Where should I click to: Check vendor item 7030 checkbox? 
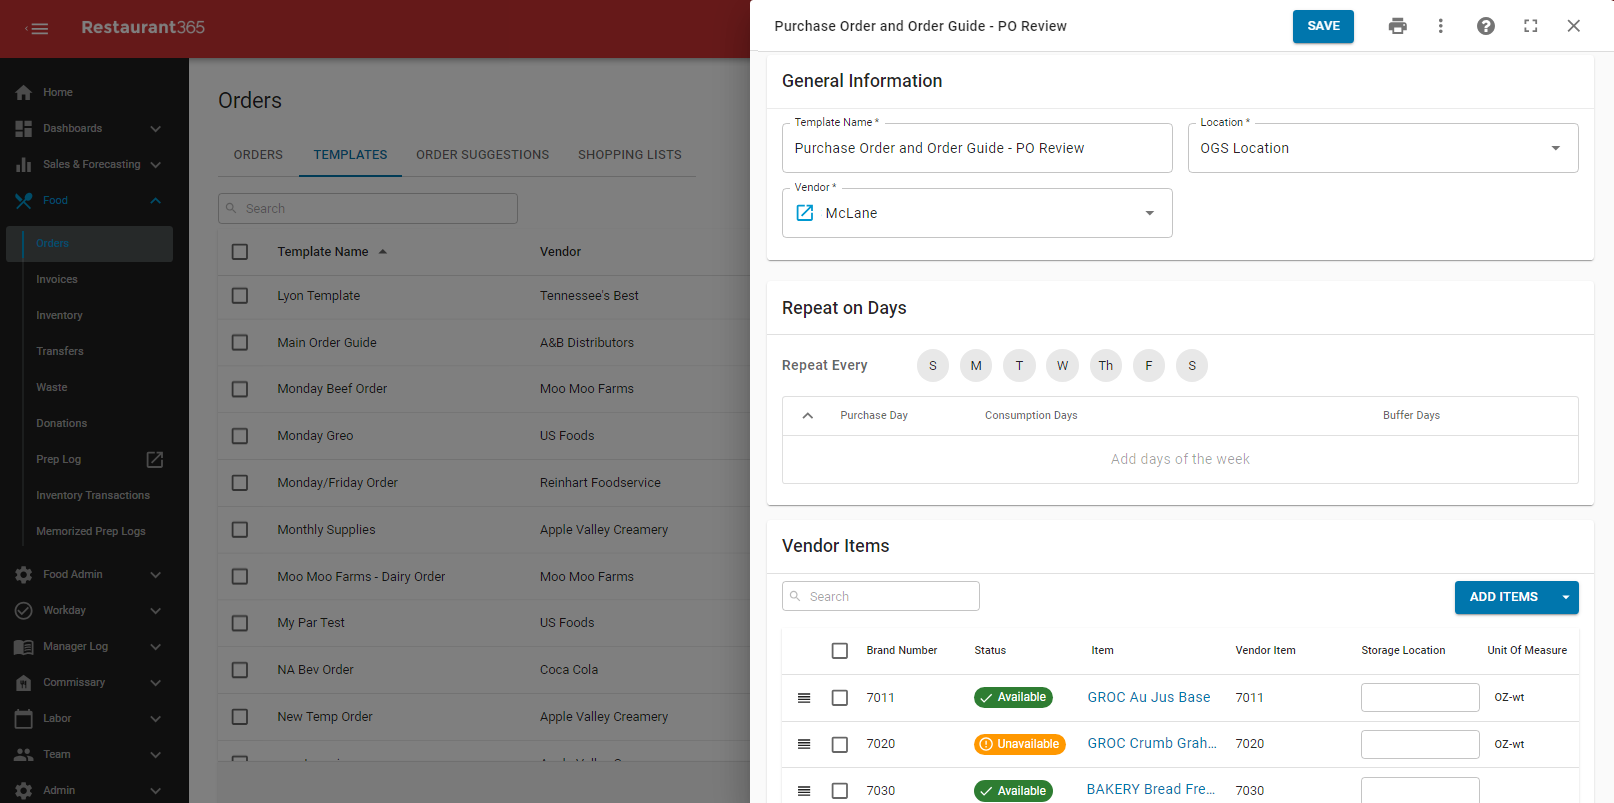840,791
